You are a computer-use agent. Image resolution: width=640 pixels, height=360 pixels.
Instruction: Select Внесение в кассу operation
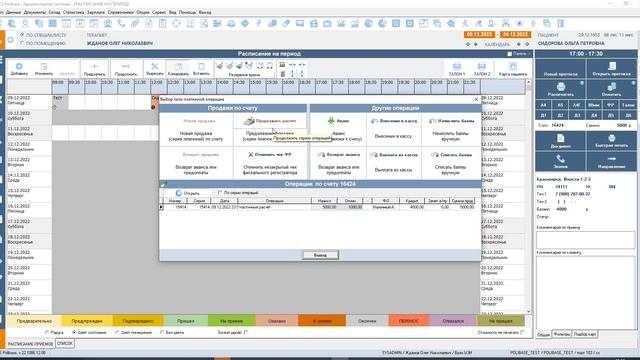393,121
